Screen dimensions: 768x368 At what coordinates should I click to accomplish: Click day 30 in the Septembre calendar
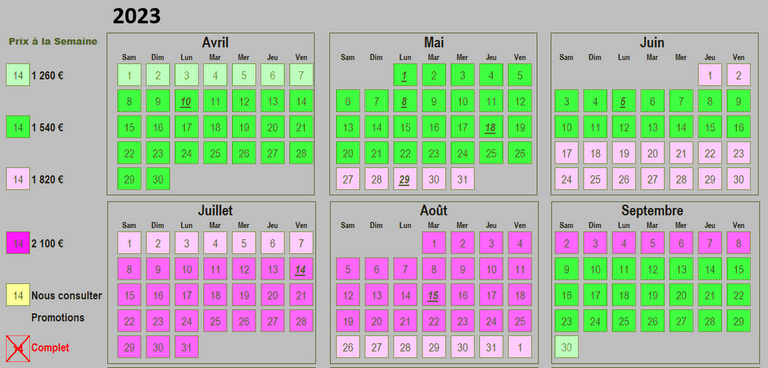tap(567, 347)
